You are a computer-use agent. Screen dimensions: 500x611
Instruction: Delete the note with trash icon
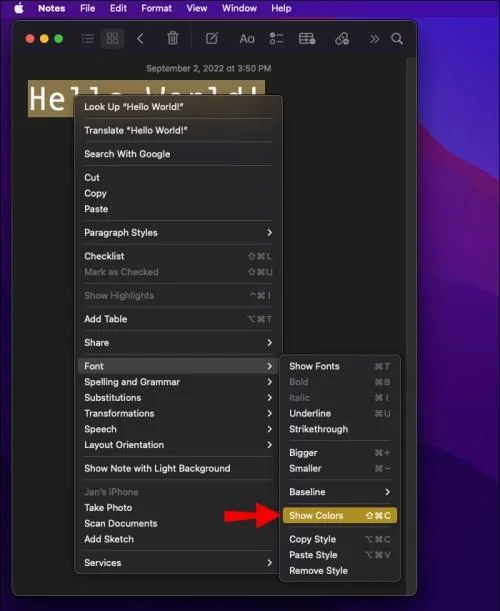pos(173,38)
